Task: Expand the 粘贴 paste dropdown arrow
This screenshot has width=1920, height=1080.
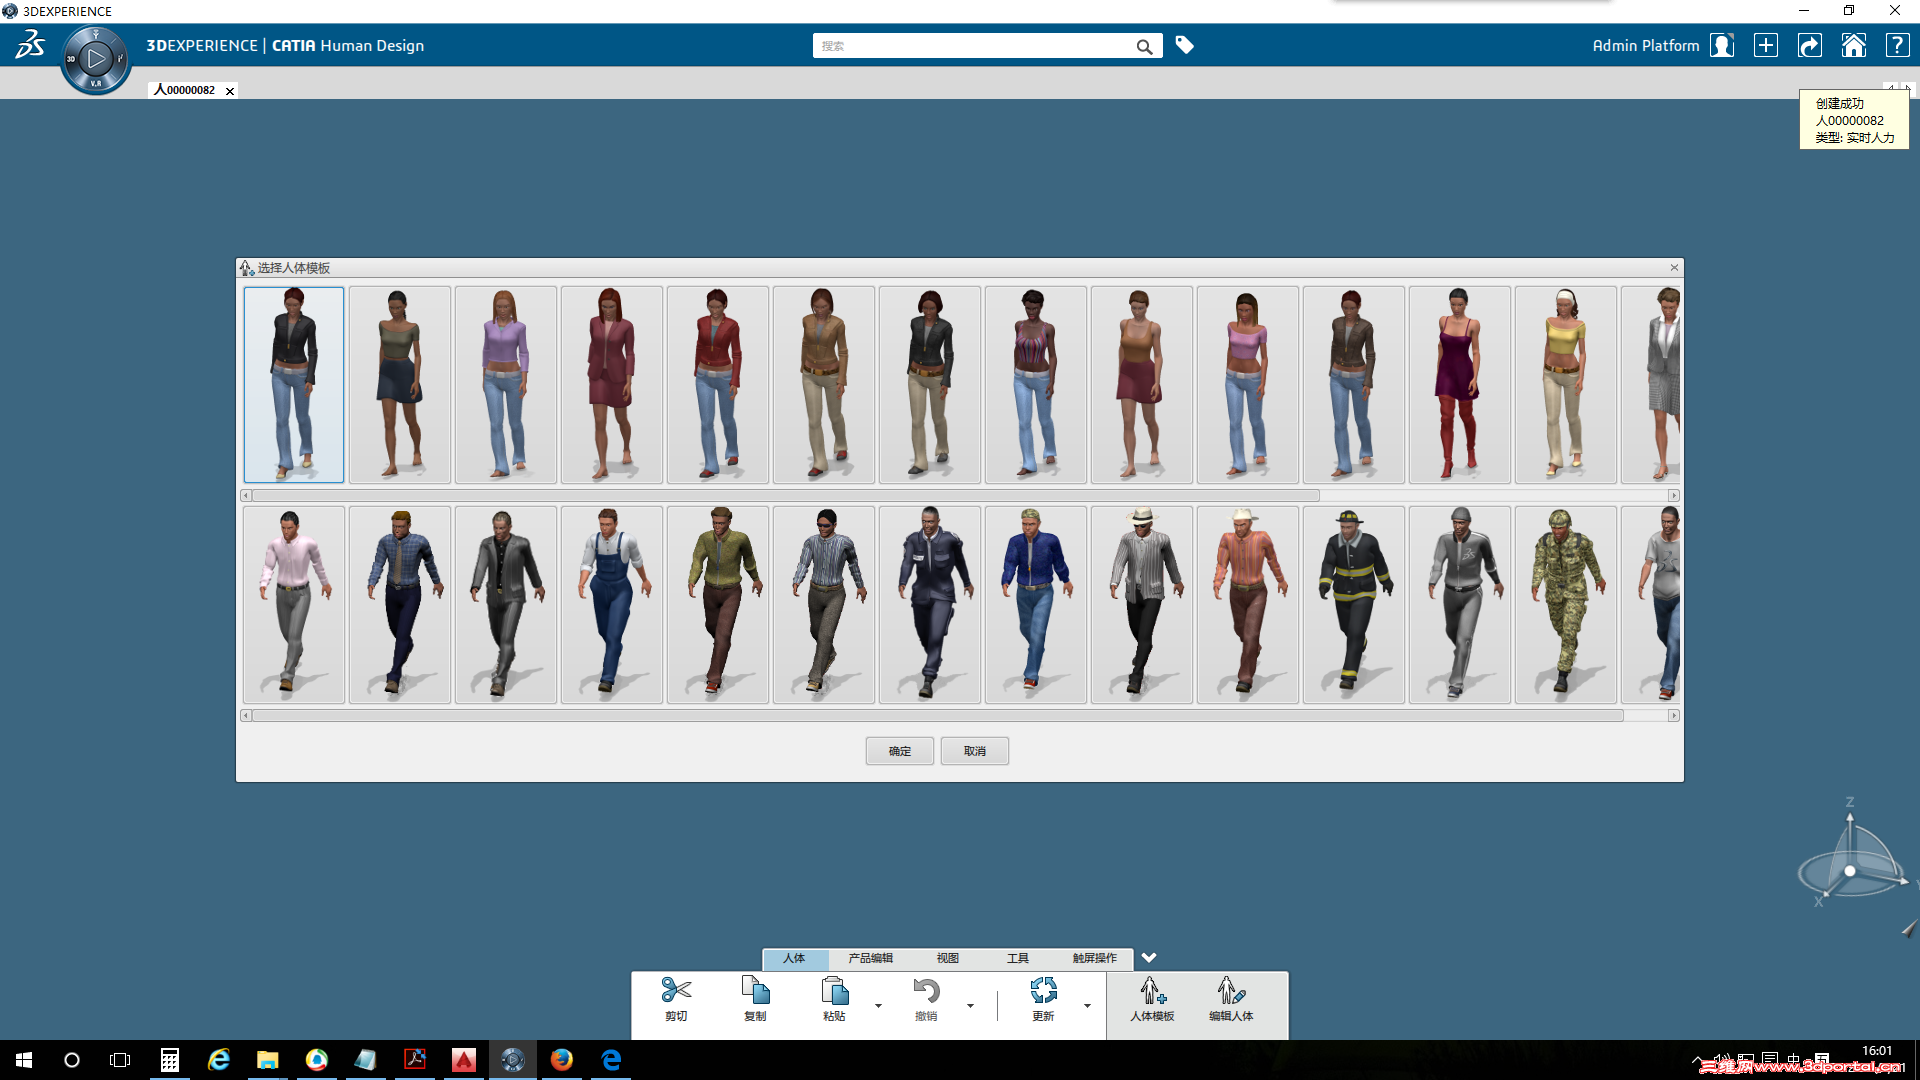Action: pos(878,1006)
